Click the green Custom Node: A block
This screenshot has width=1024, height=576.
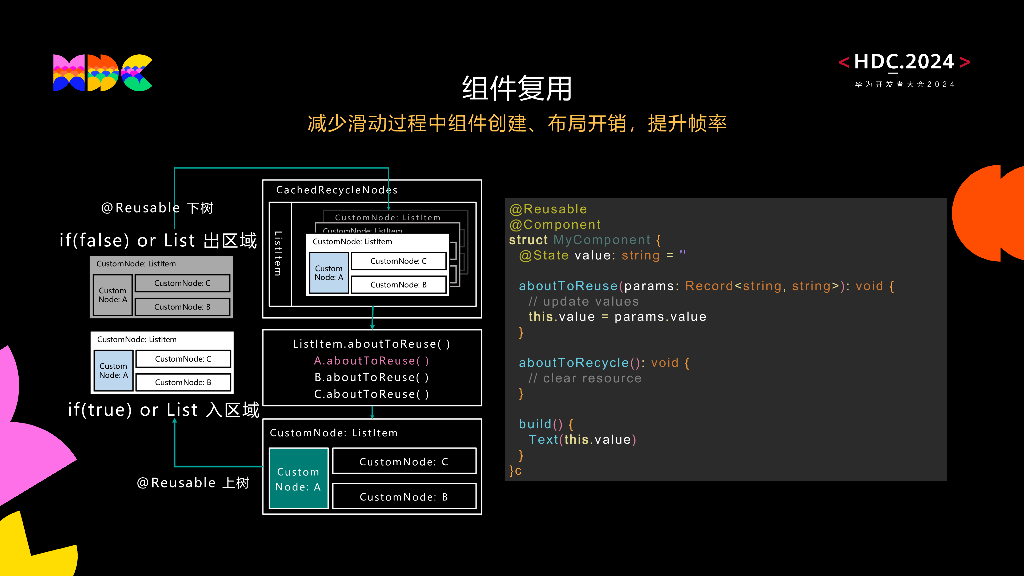pos(298,478)
